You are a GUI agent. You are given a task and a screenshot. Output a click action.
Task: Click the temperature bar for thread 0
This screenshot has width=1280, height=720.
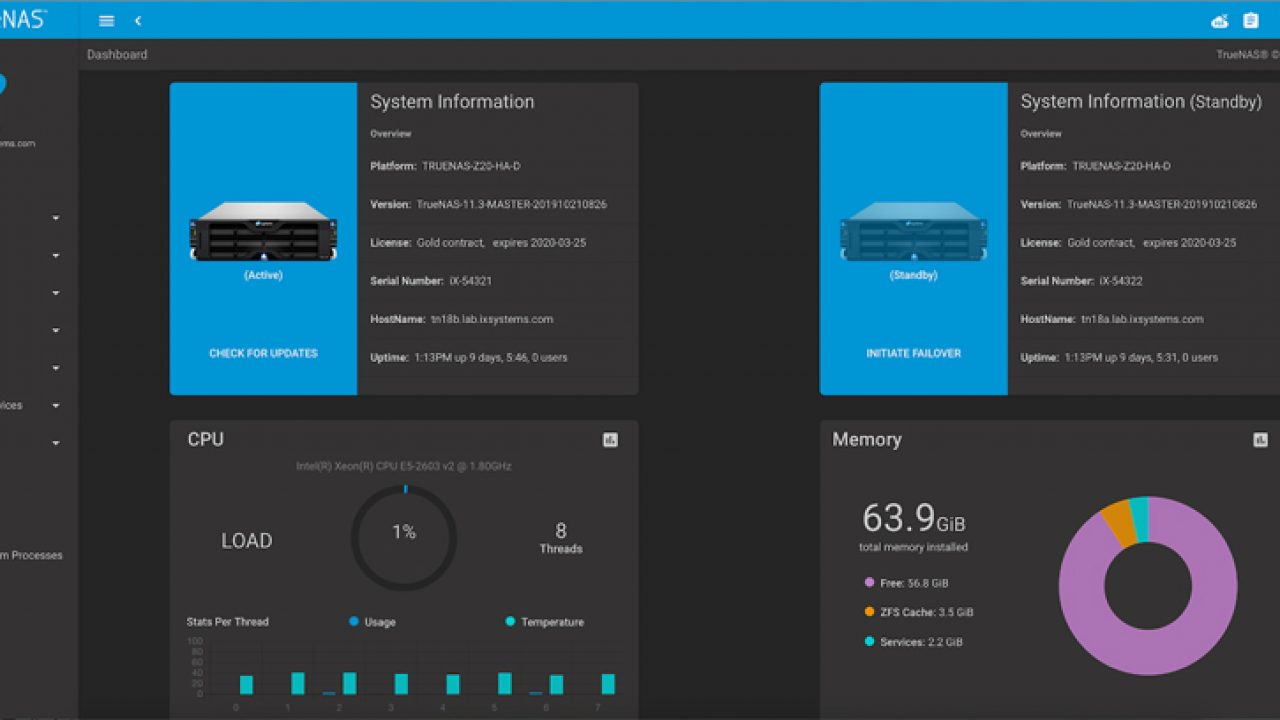246,685
